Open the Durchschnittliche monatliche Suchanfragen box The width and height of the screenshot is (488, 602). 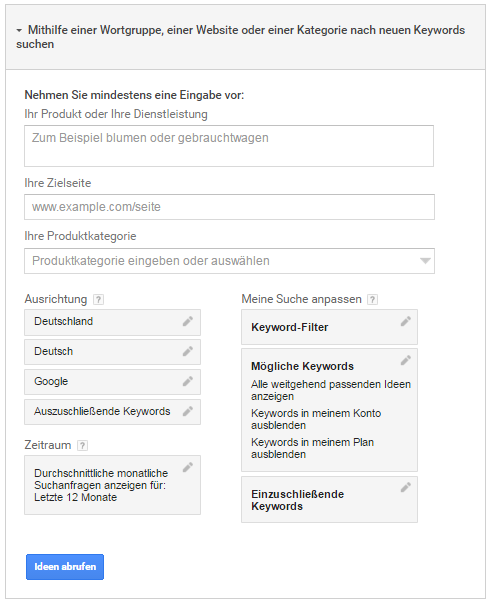[x=112, y=485]
